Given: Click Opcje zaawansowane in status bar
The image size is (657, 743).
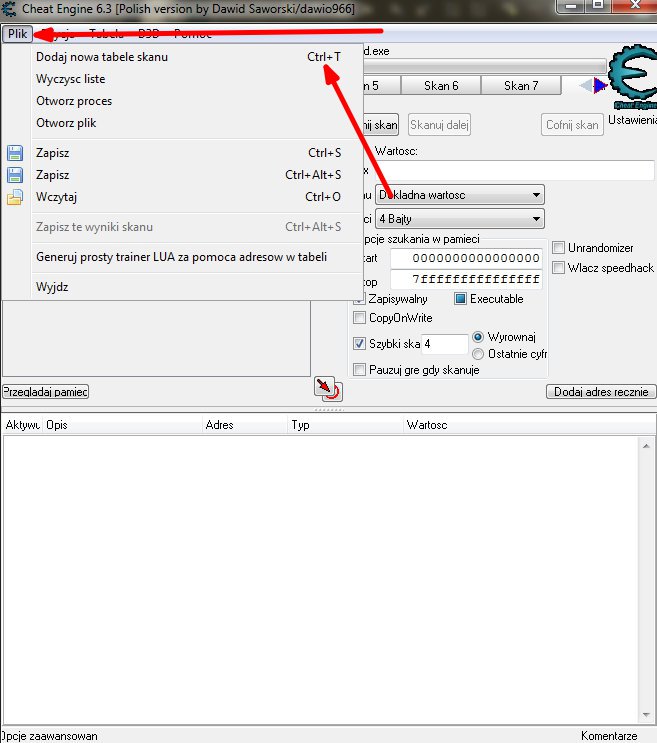Looking at the screenshot, I should tap(49, 736).
